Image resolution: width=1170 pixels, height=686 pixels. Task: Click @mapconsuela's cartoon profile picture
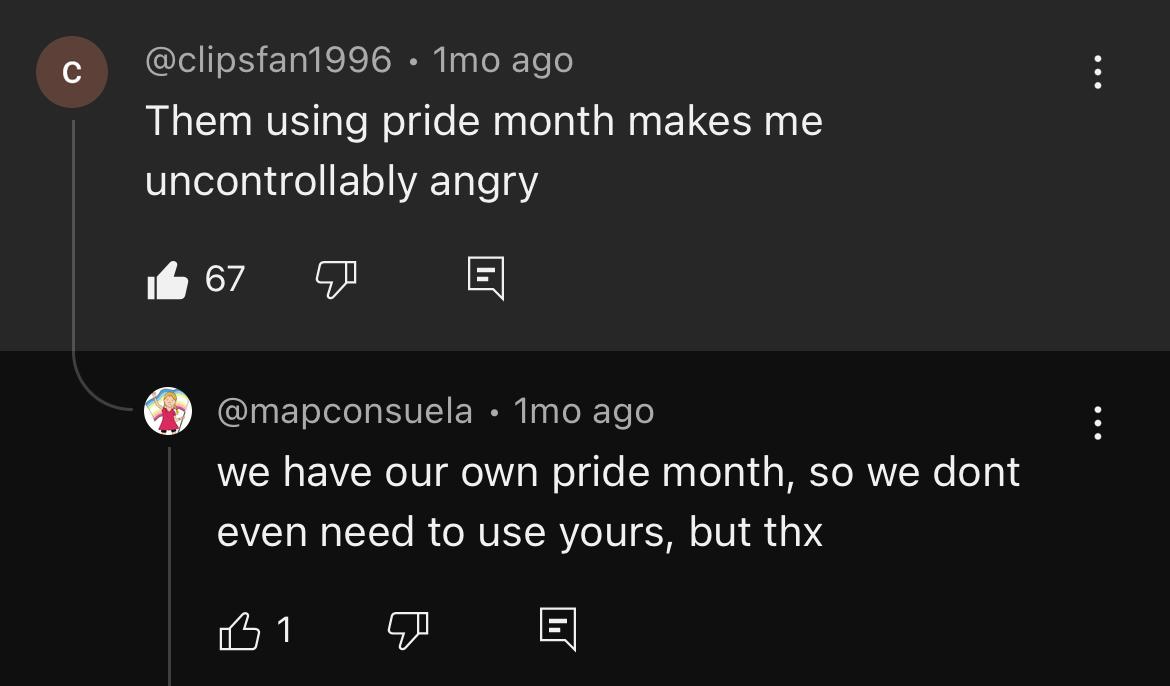tap(168, 411)
